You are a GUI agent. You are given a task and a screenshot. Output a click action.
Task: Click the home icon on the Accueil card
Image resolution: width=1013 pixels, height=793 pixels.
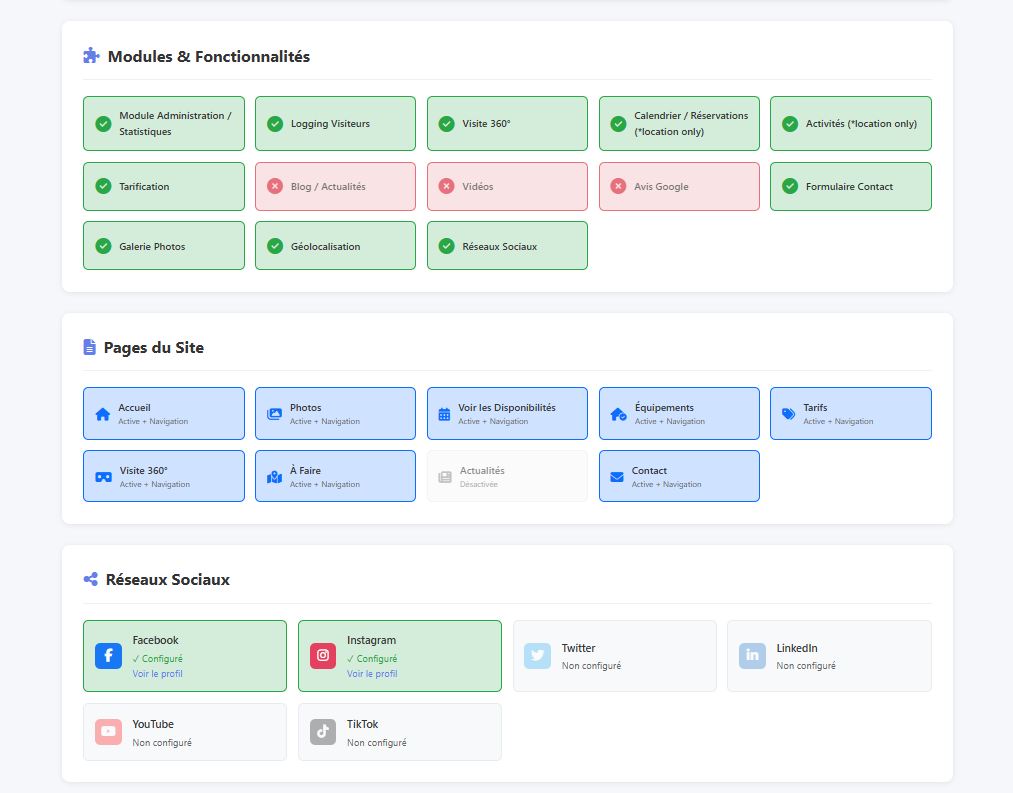(101, 413)
